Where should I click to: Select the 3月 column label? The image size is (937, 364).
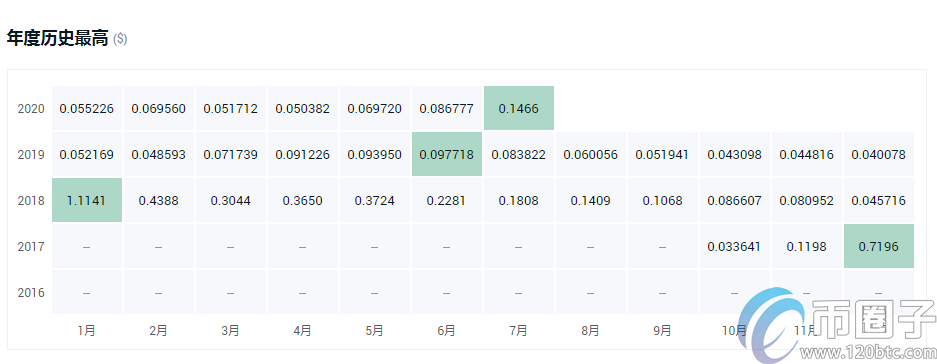coord(231,331)
